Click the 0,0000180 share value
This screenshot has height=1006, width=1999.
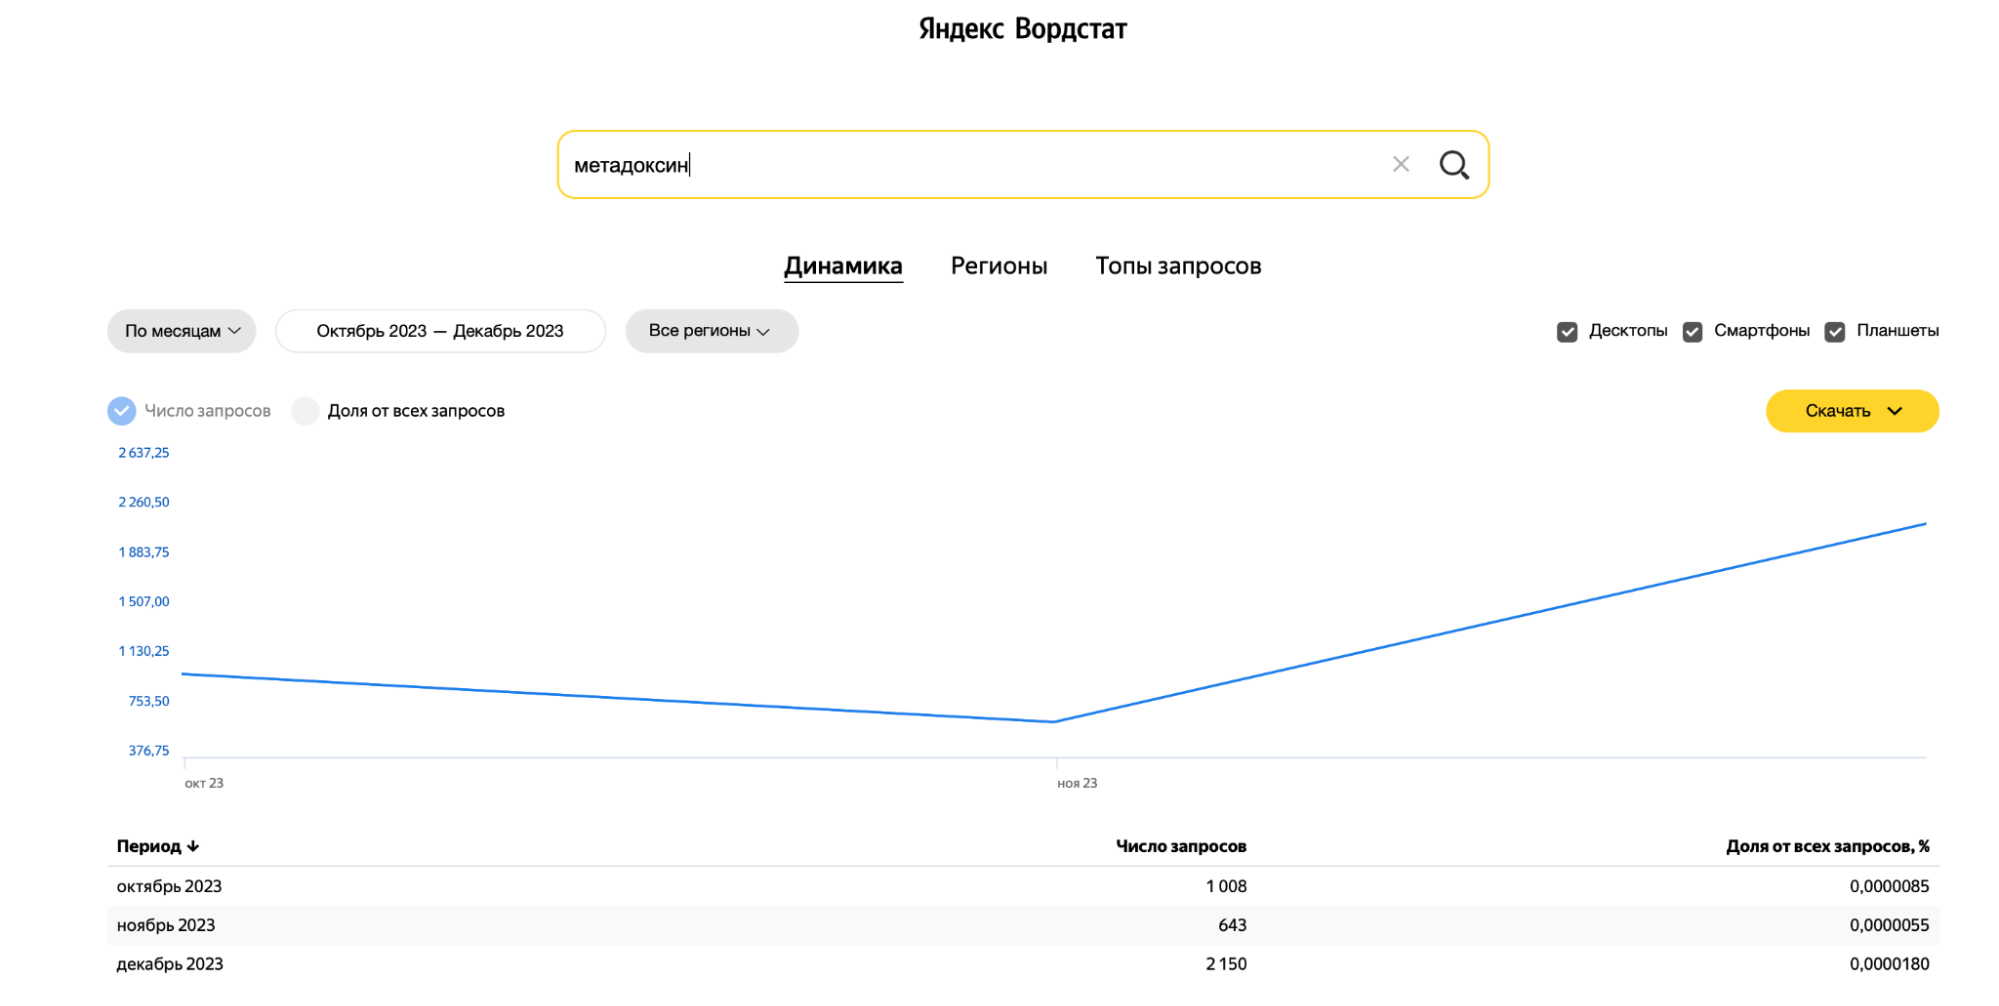(1889, 964)
